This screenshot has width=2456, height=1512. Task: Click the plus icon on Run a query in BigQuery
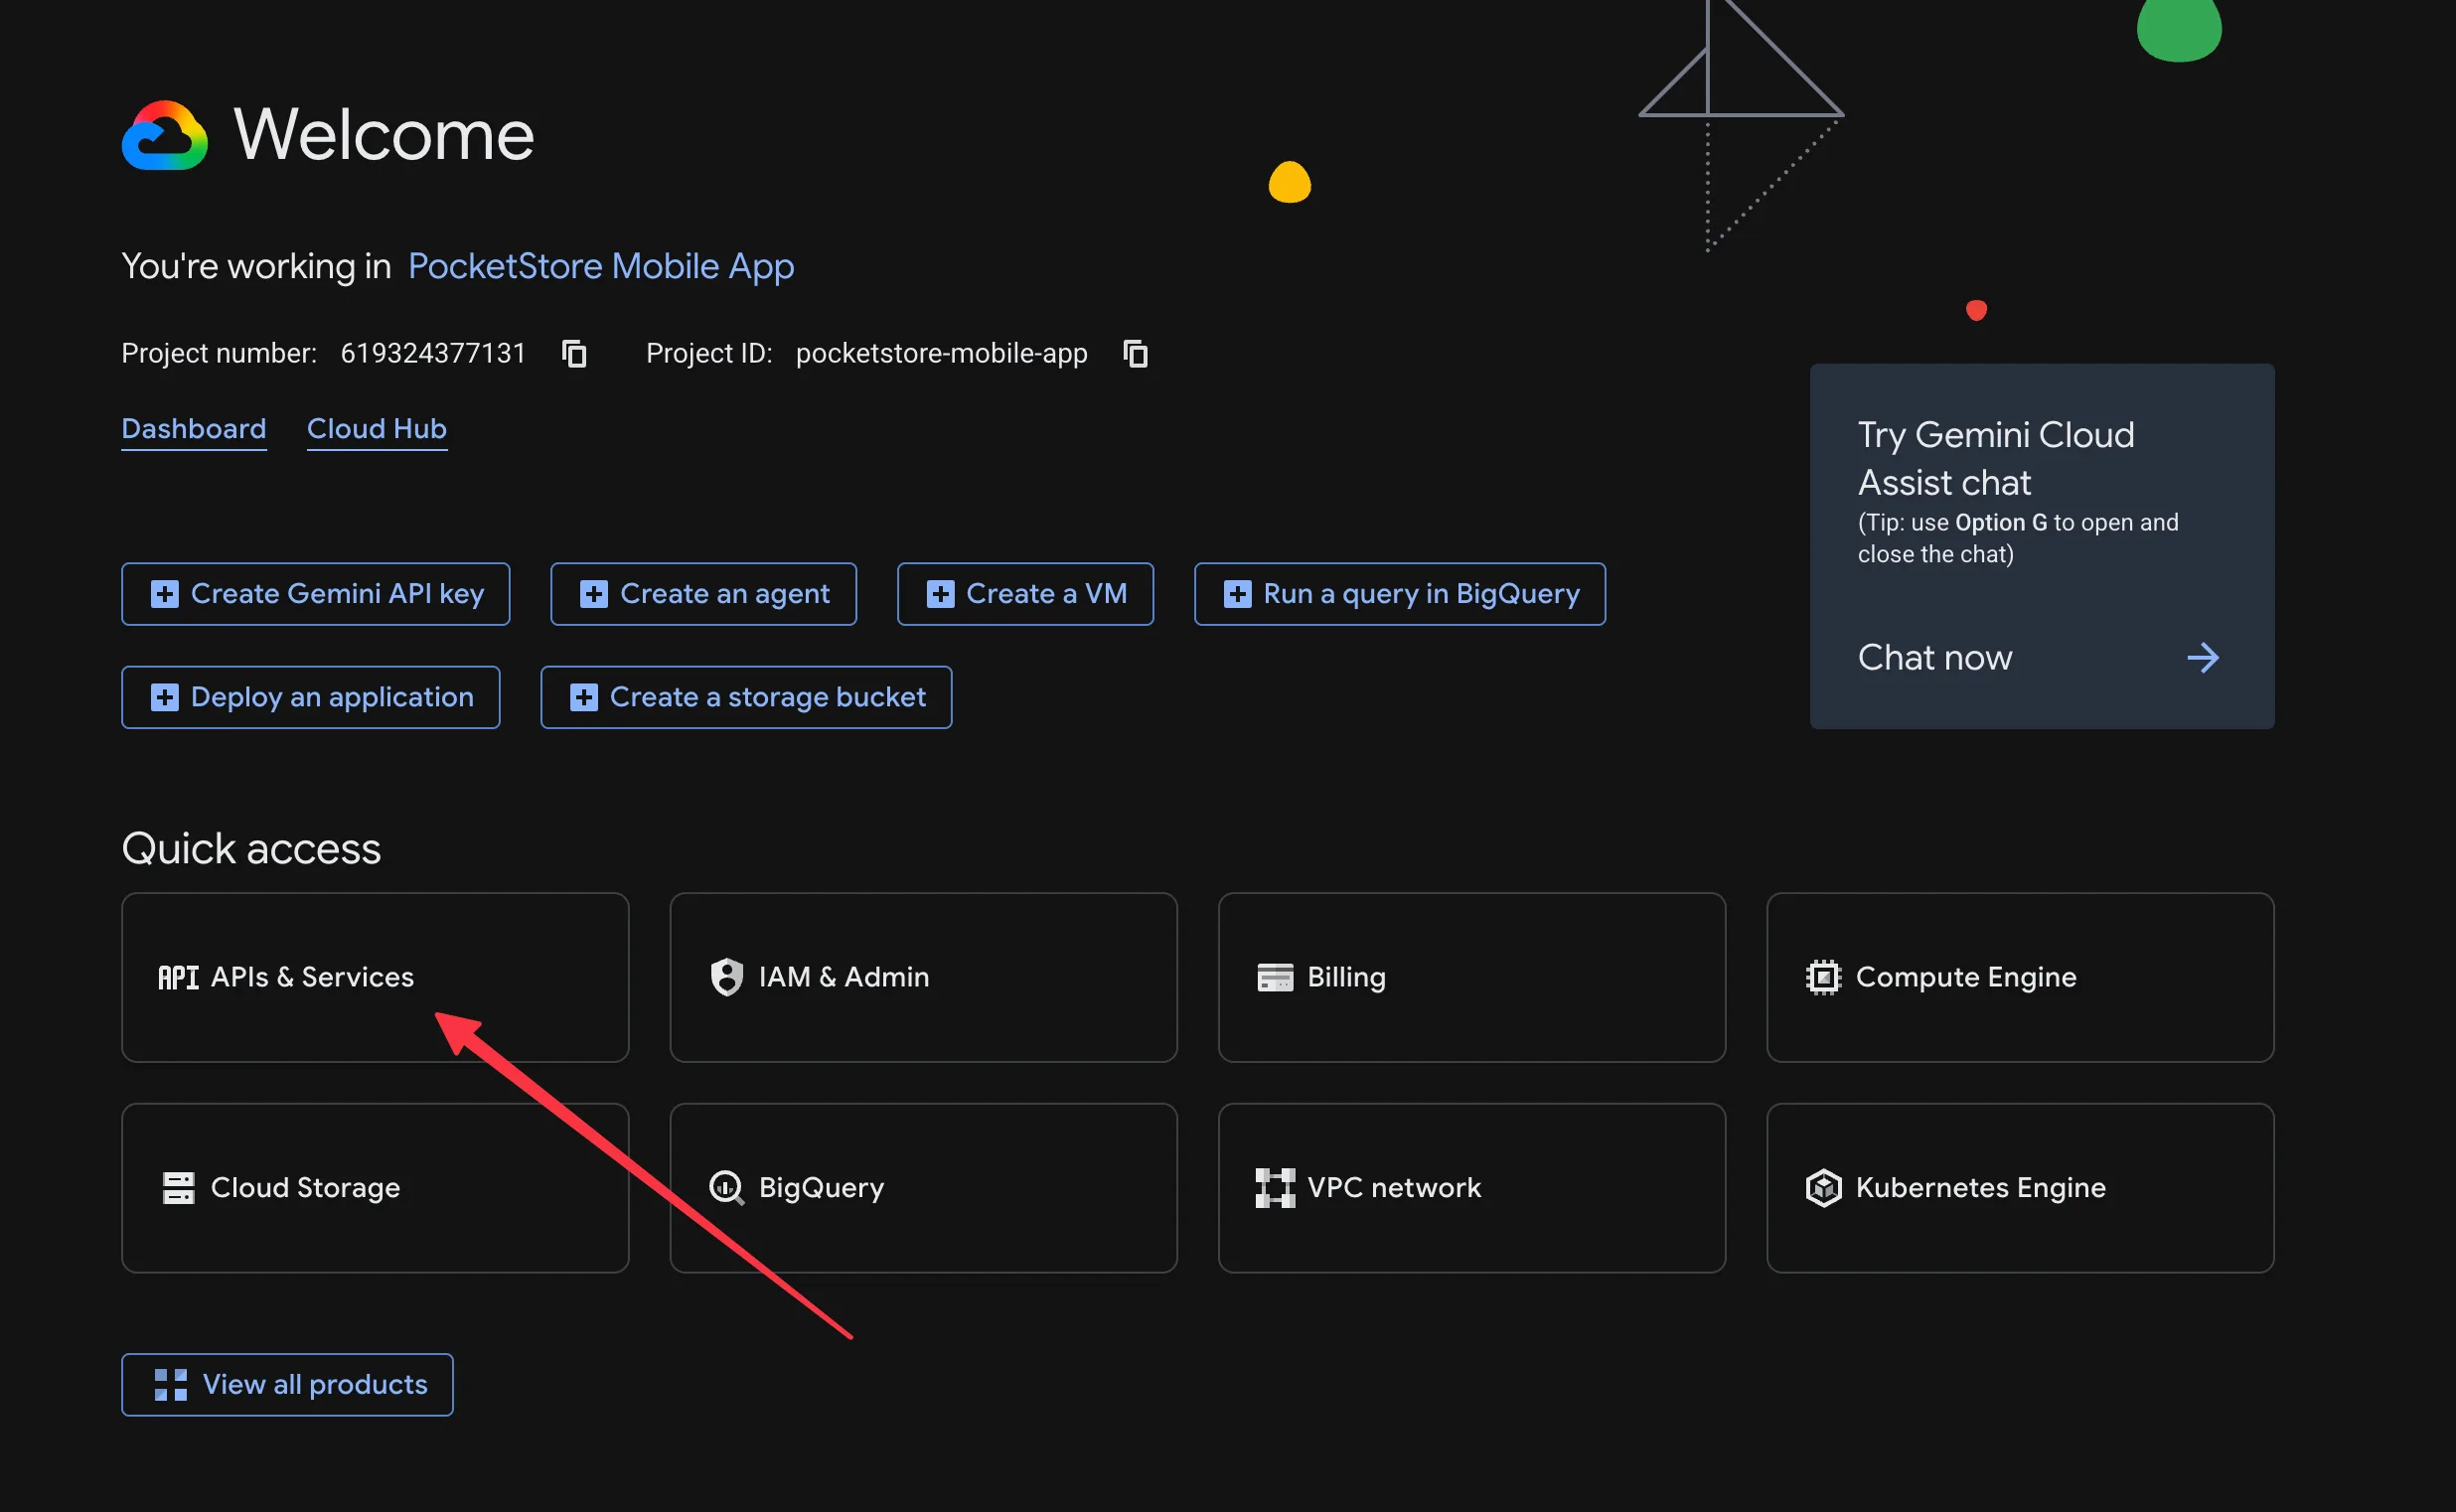tap(1237, 594)
